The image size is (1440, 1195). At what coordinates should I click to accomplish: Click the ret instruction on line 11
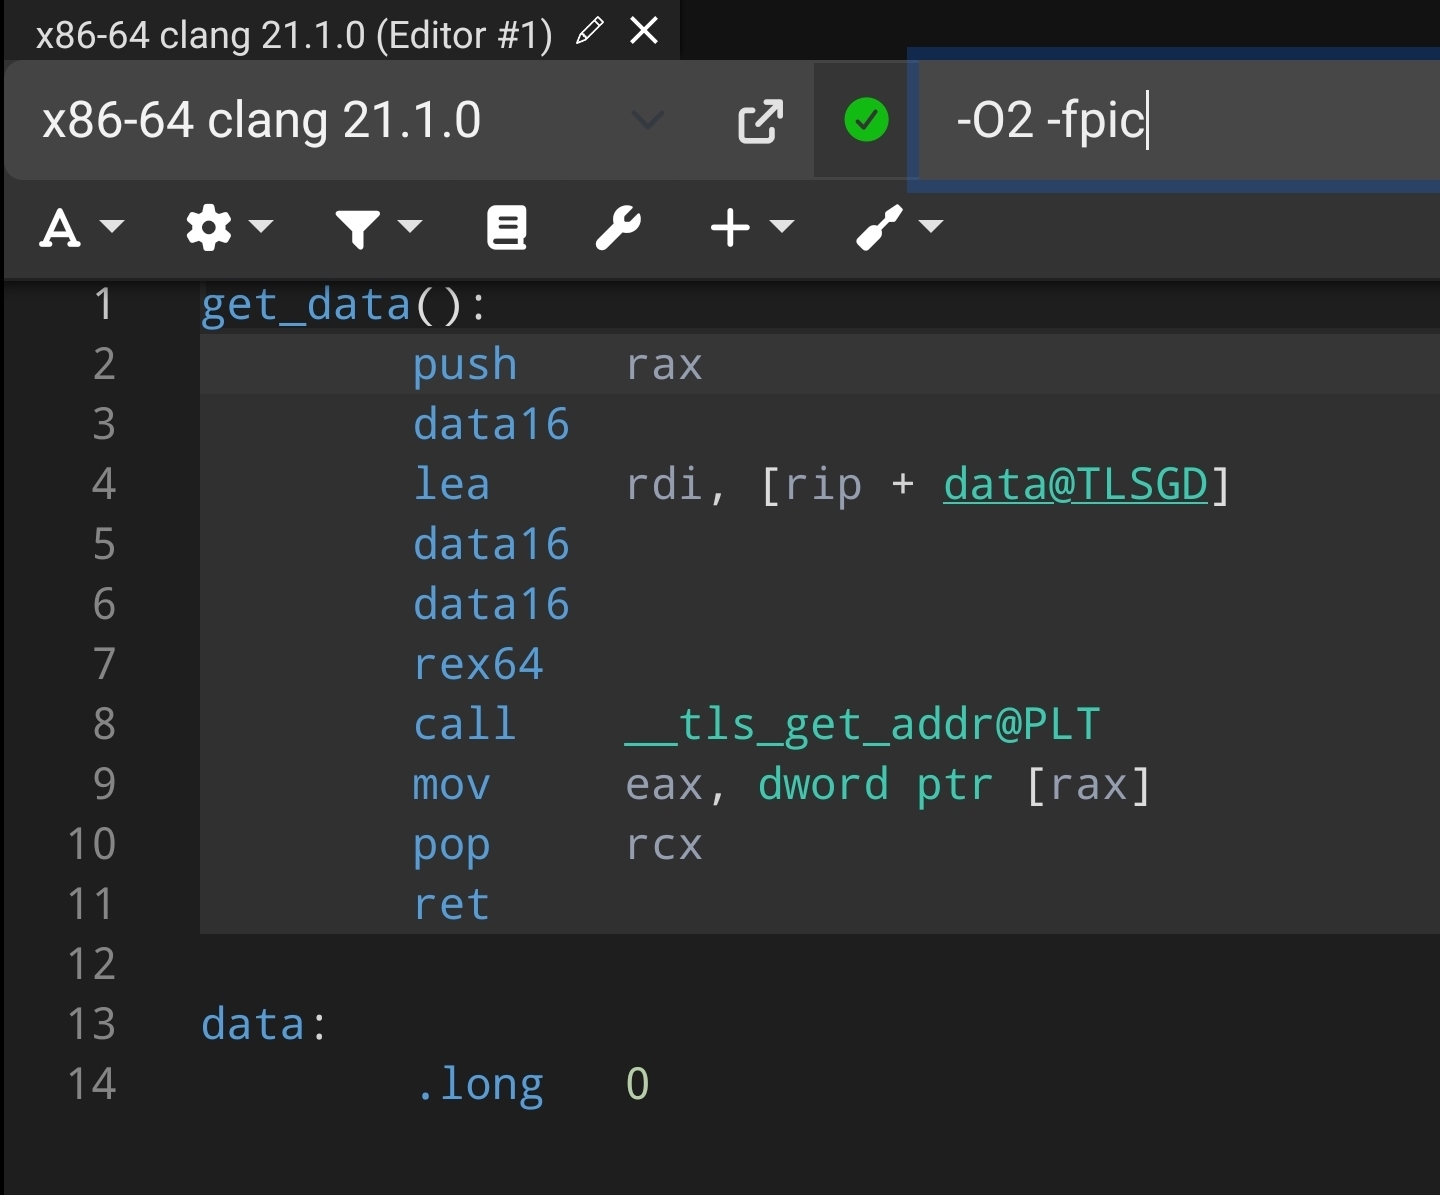coord(451,905)
